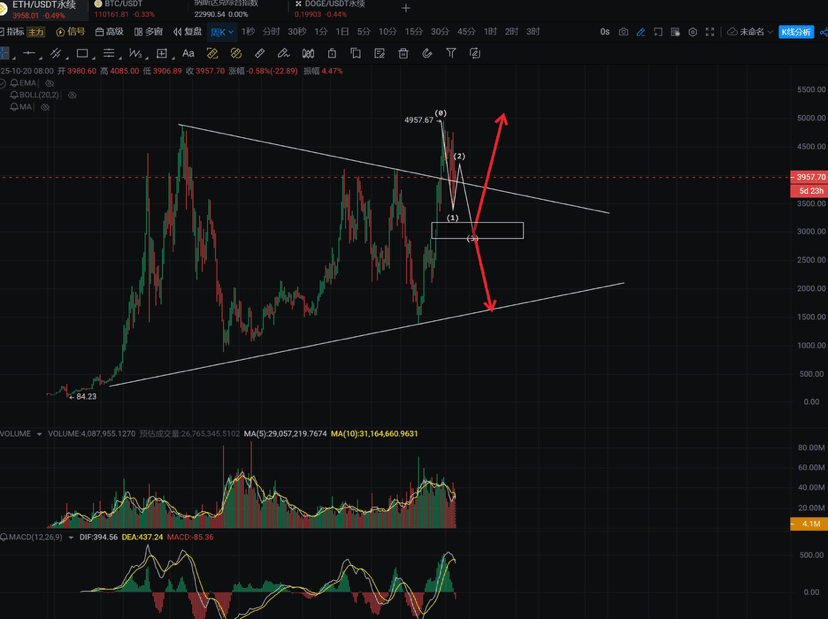The image size is (828, 619).
Task: Click the trash icon to delete drawings
Action: coord(402,53)
